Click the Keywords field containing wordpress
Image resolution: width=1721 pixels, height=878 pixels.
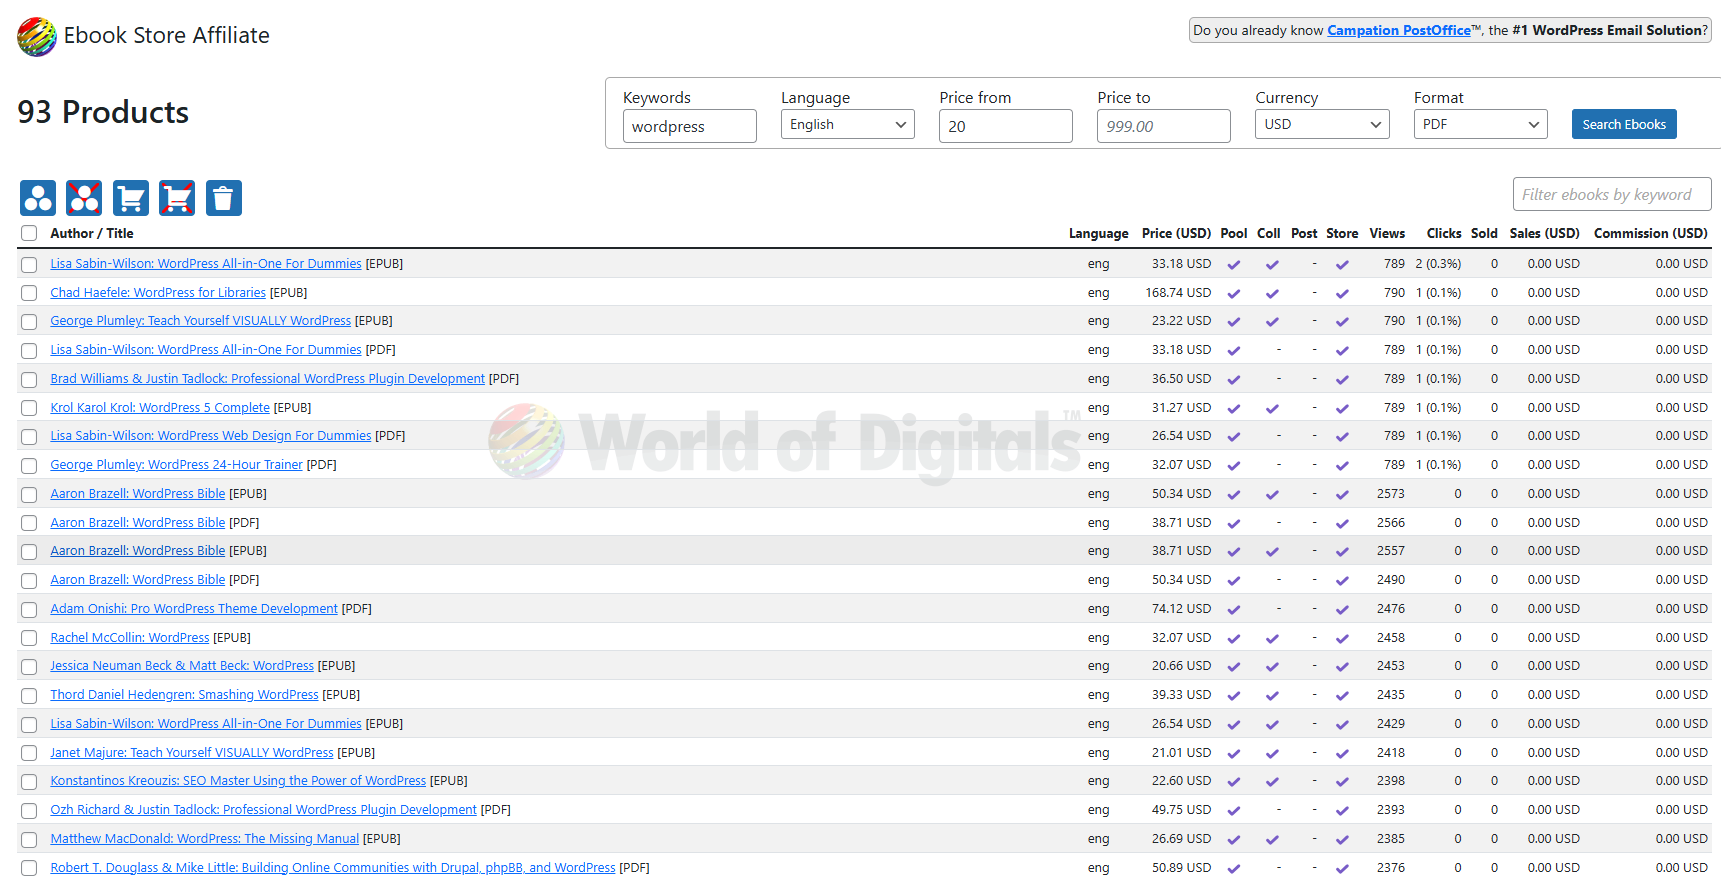tap(690, 126)
